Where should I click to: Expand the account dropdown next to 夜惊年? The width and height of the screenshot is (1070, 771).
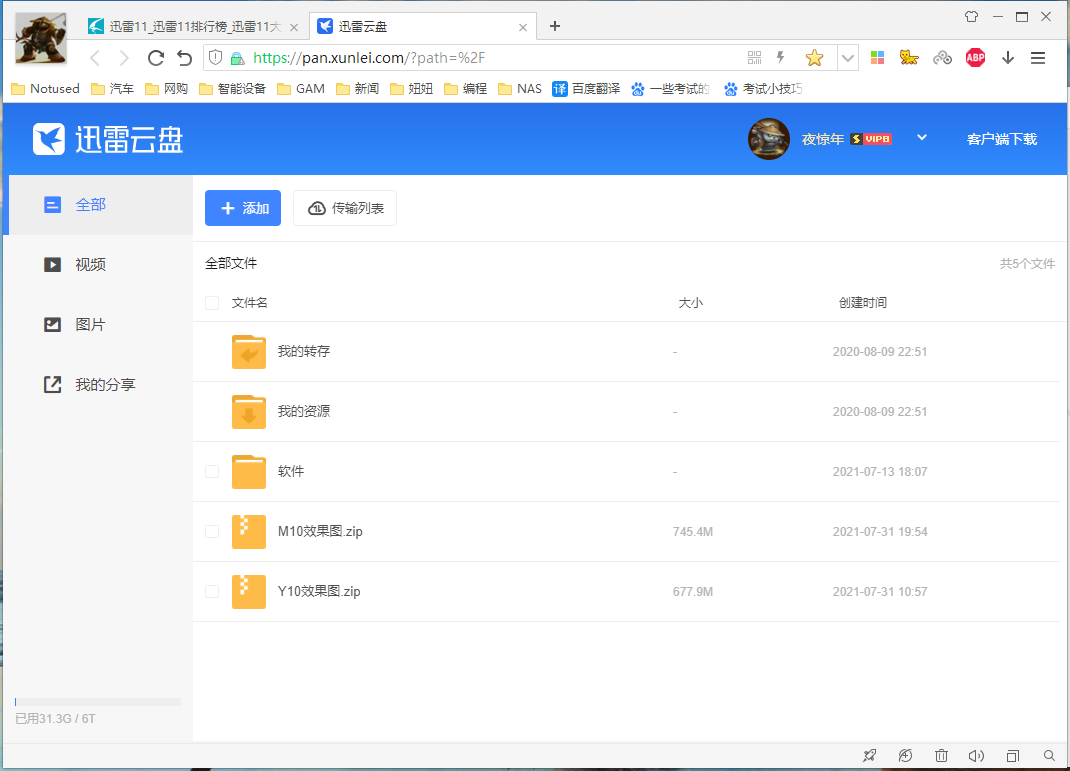click(922, 138)
